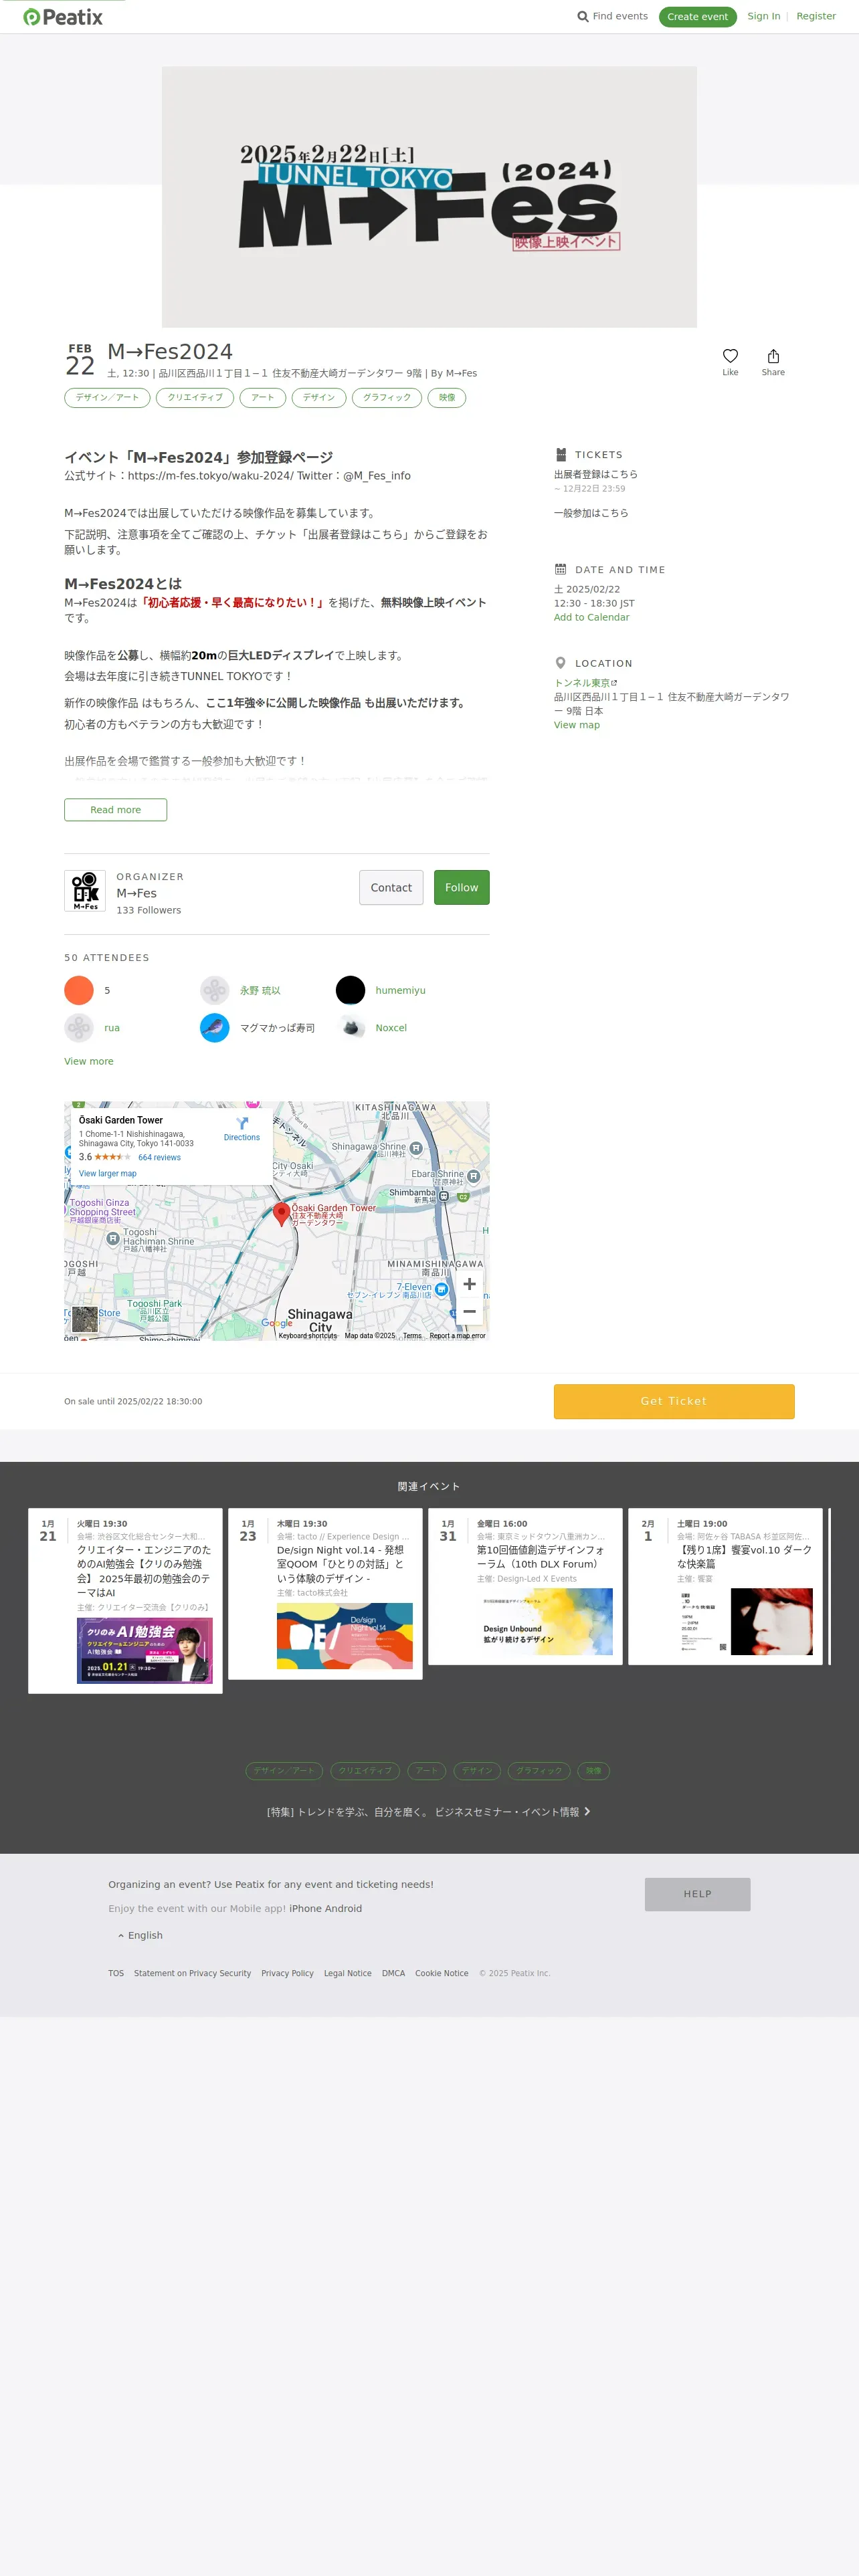Click the Directions icon on the map
Image resolution: width=859 pixels, height=2576 pixels.
pos(242,1123)
